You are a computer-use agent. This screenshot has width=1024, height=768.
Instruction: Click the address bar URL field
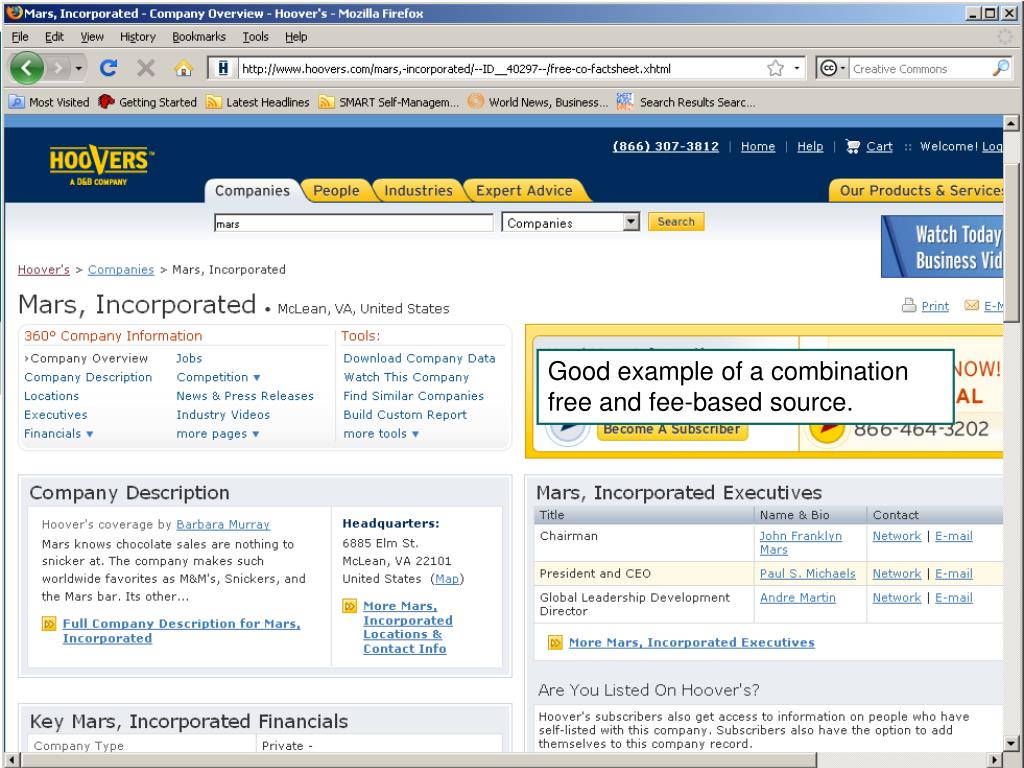(x=500, y=69)
